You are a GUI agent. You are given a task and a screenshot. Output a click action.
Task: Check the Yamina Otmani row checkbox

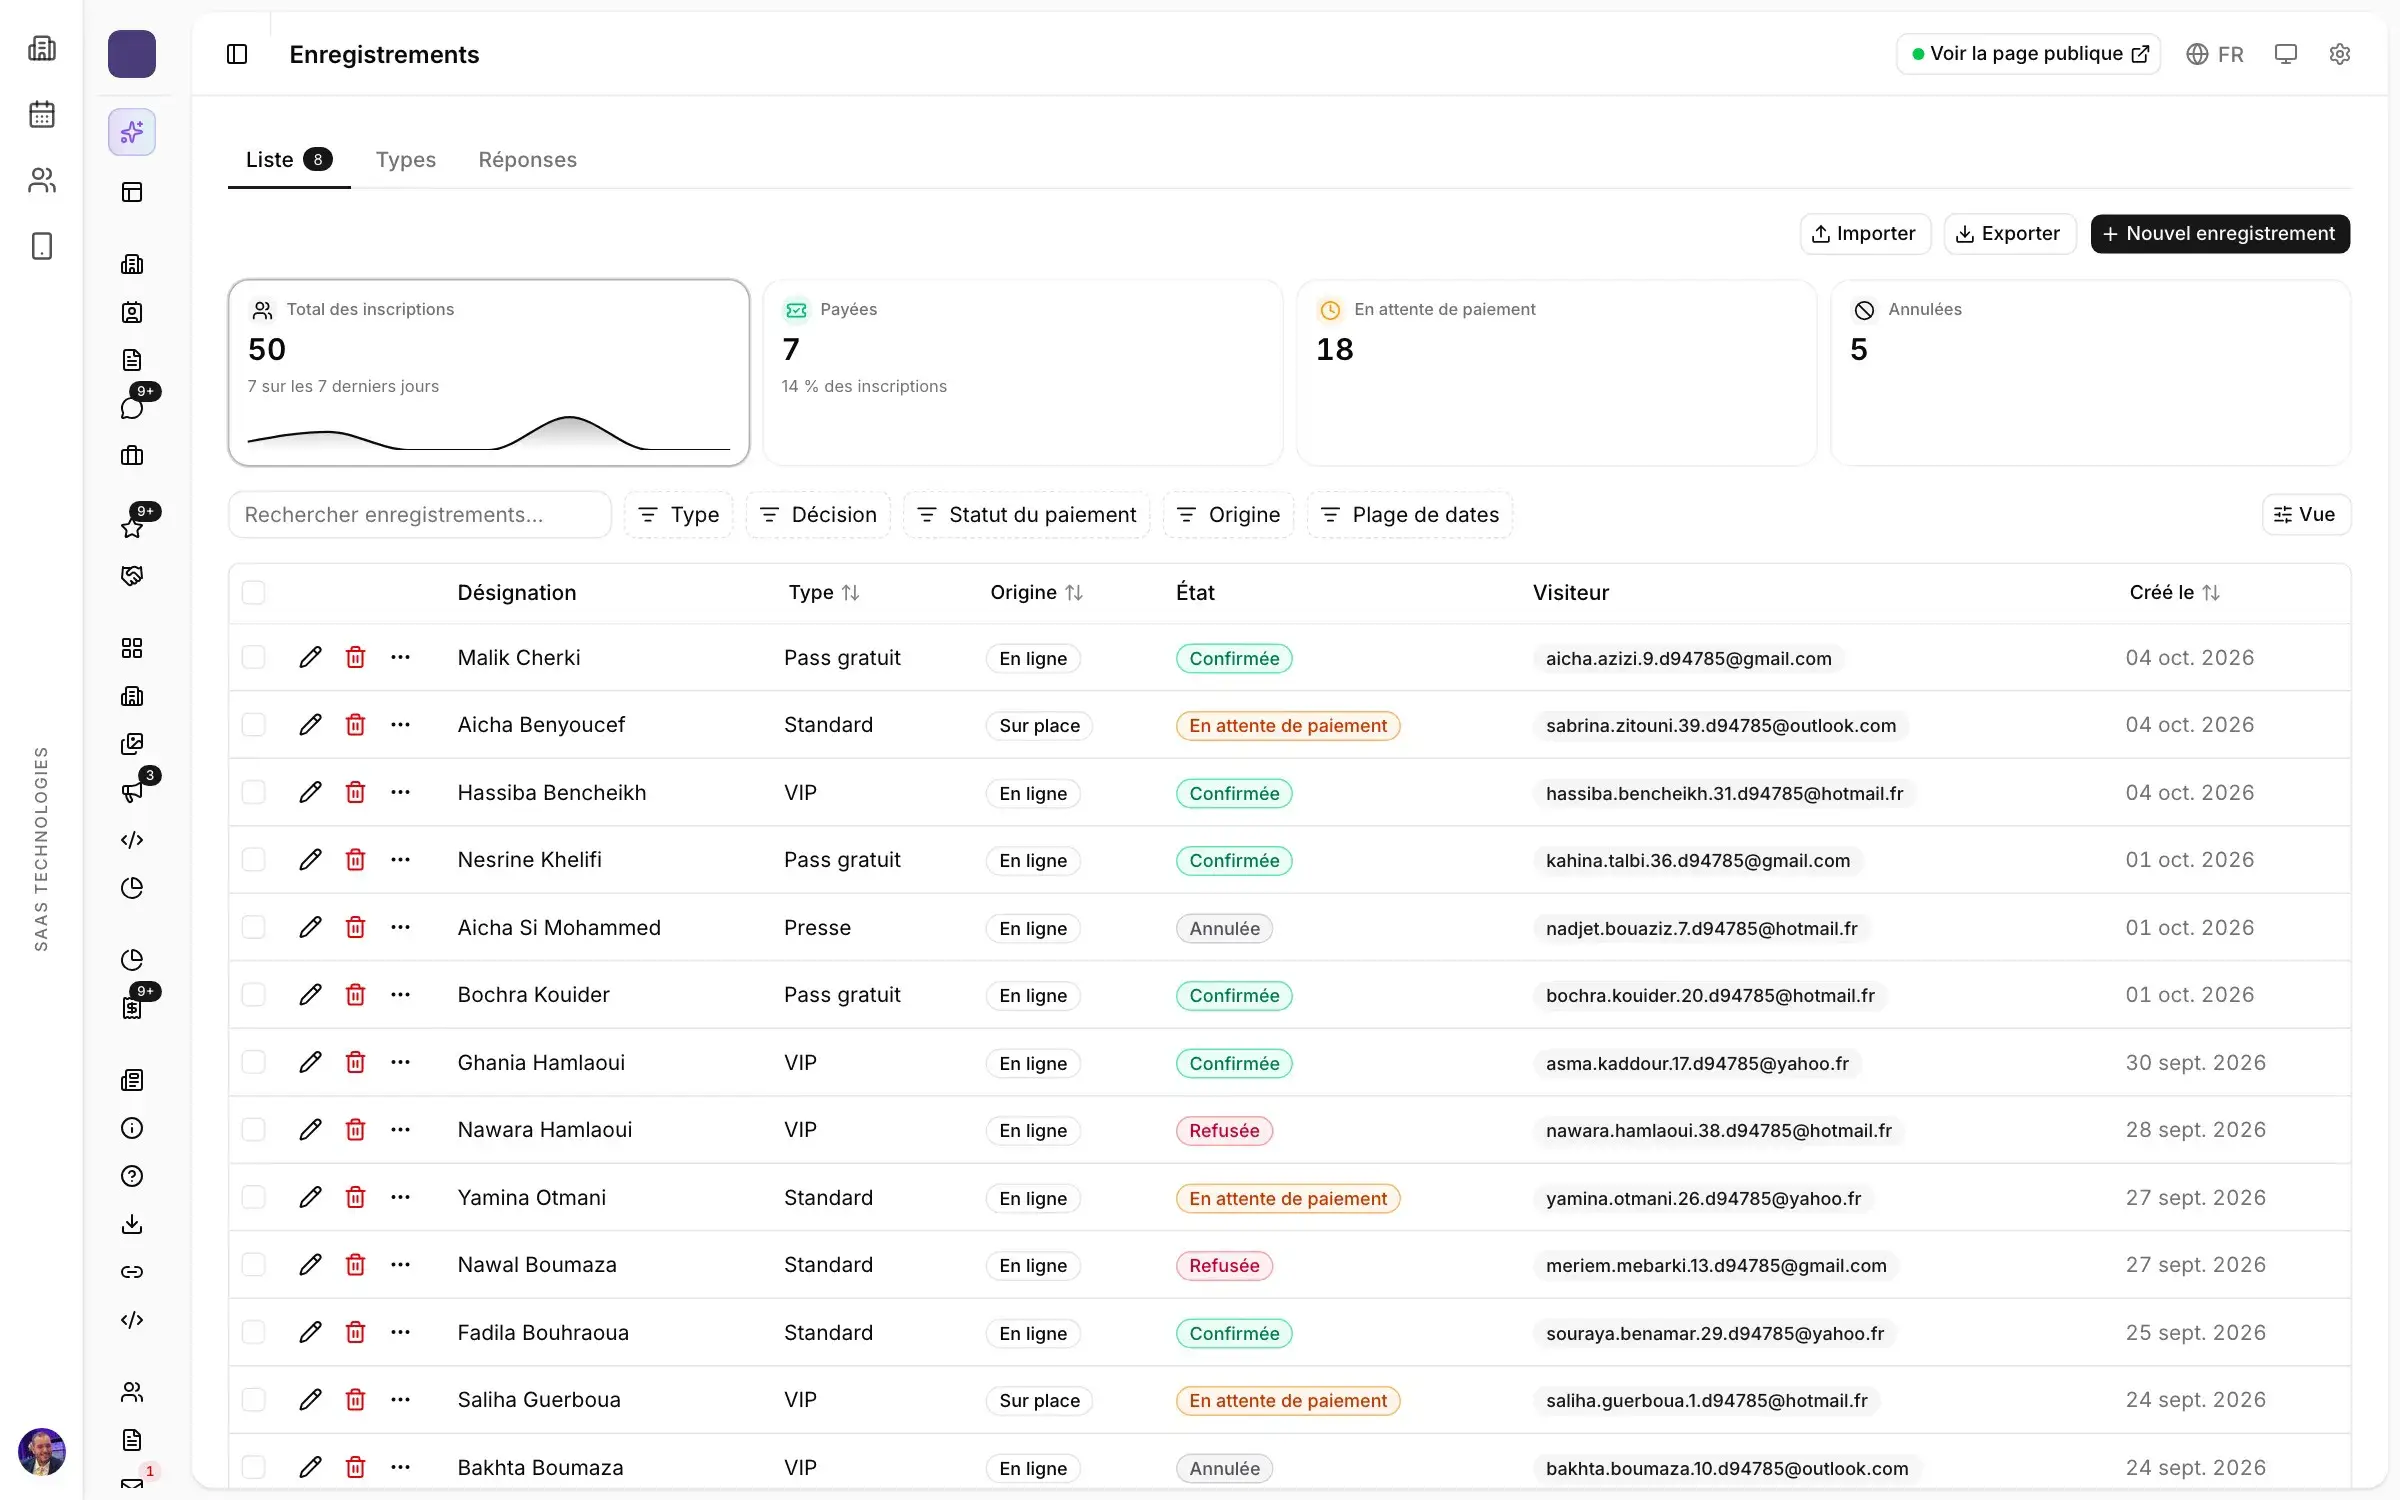254,1197
